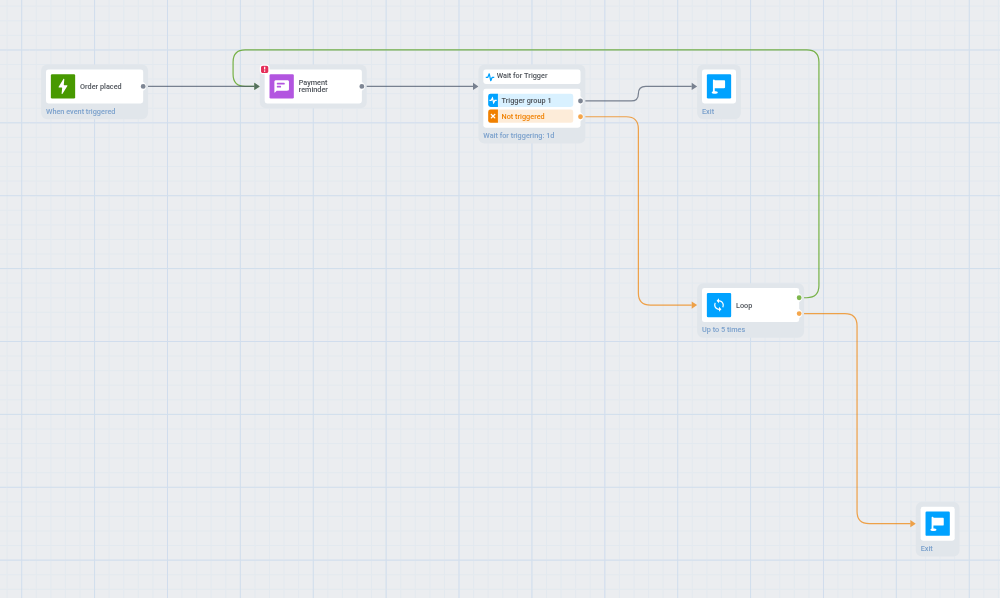This screenshot has width=1000, height=598.
Task: Select the Order placed node label
Action: click(x=100, y=86)
